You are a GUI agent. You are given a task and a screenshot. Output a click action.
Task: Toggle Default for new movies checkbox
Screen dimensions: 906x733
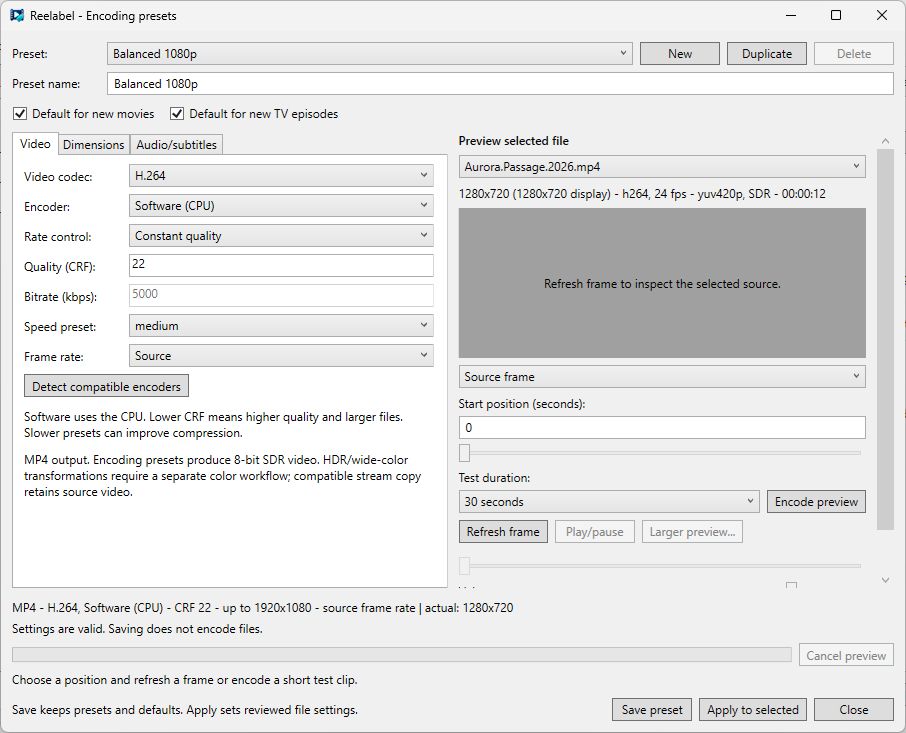(20, 114)
